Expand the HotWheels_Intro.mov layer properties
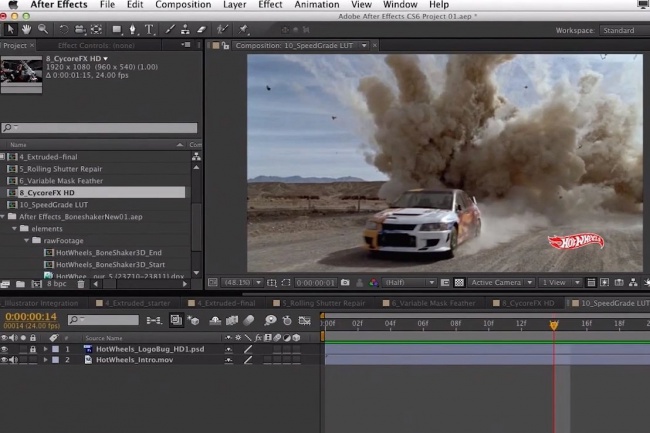650x433 pixels. [45, 360]
